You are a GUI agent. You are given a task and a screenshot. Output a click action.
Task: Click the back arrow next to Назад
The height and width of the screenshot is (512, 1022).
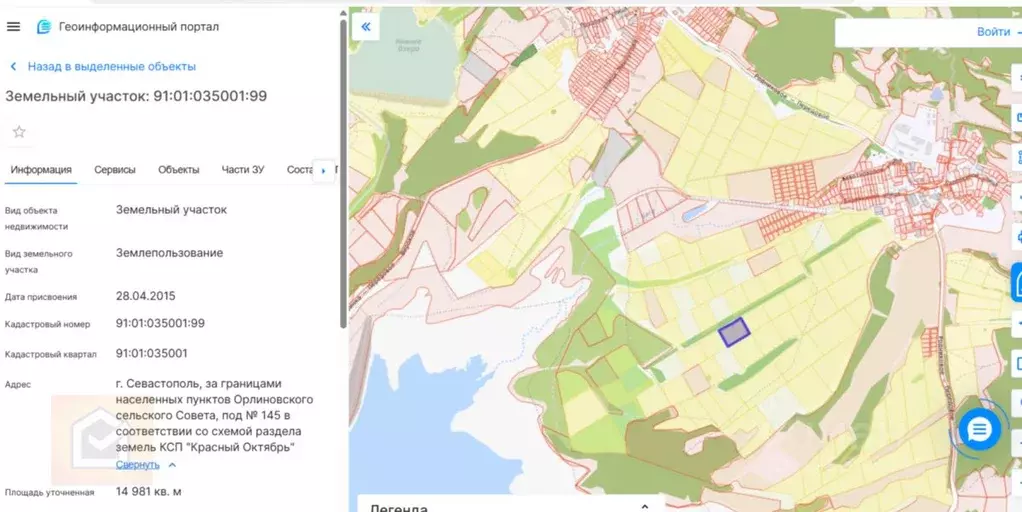click(x=13, y=67)
